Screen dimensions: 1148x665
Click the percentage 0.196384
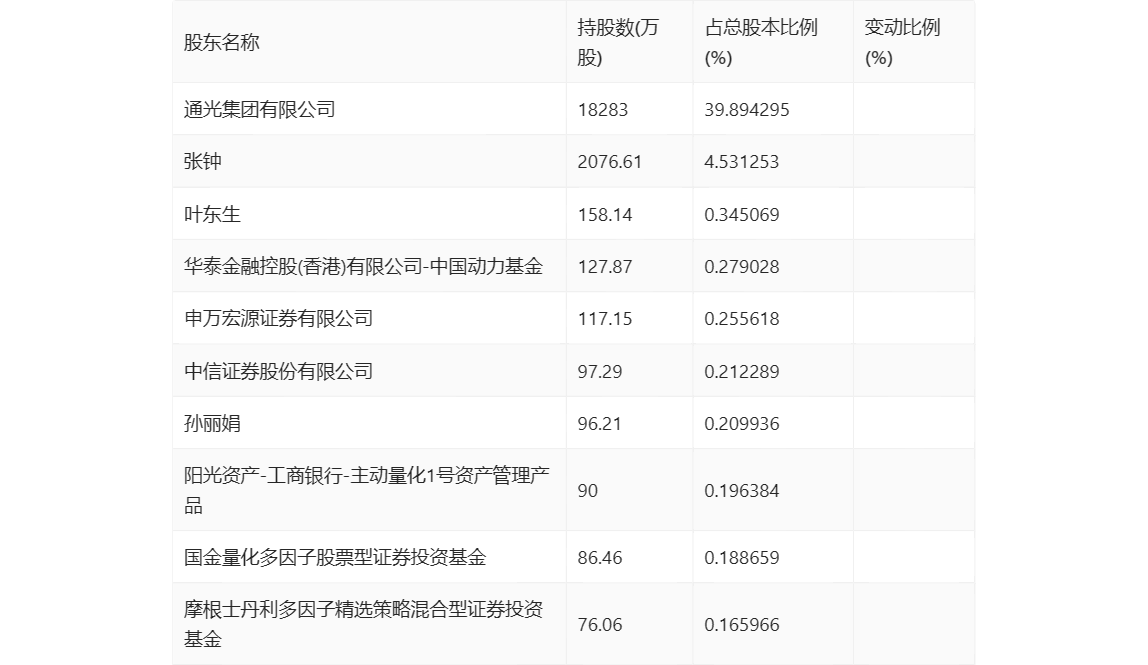click(742, 491)
